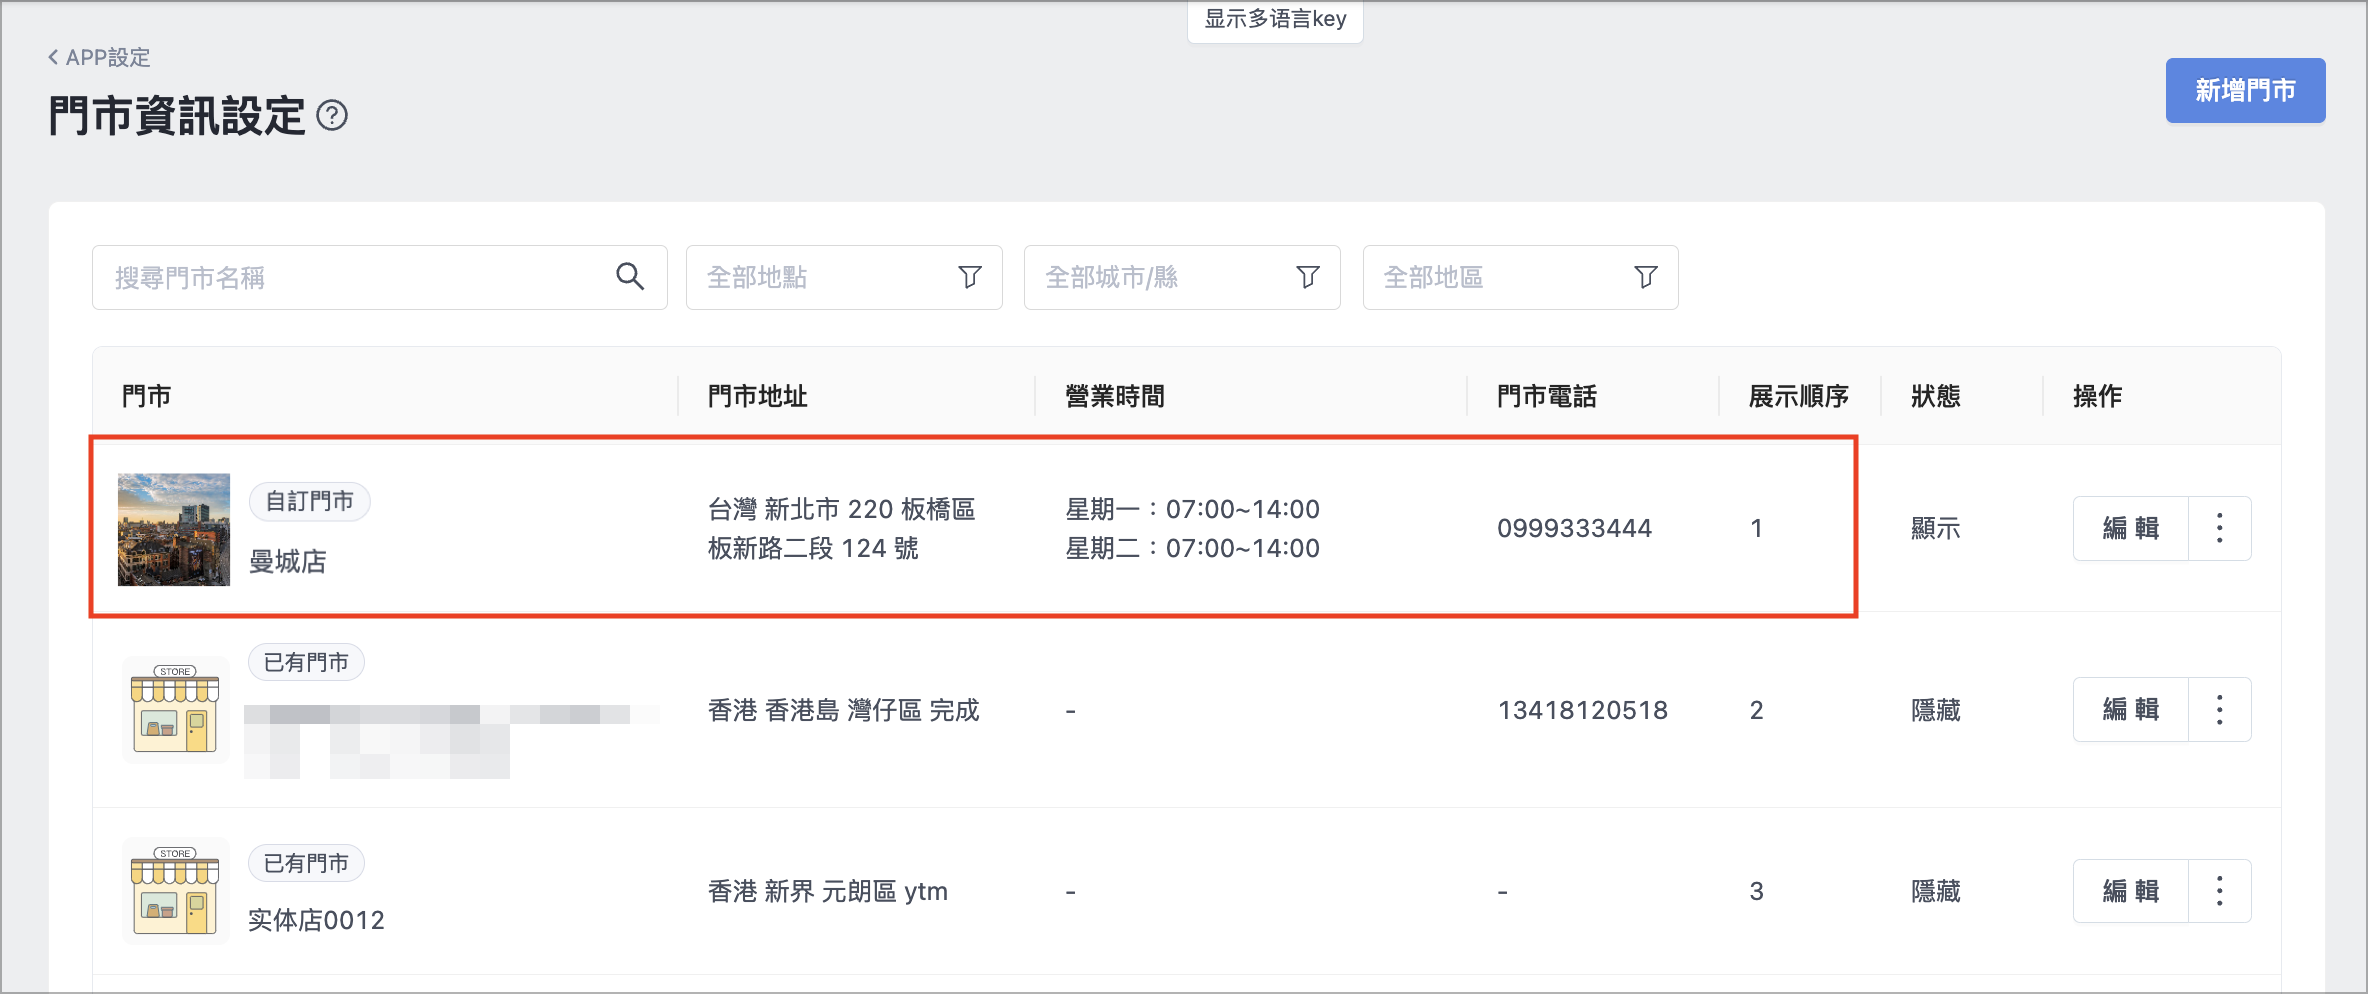Click 編輯 for 实体店0012

[2131, 891]
